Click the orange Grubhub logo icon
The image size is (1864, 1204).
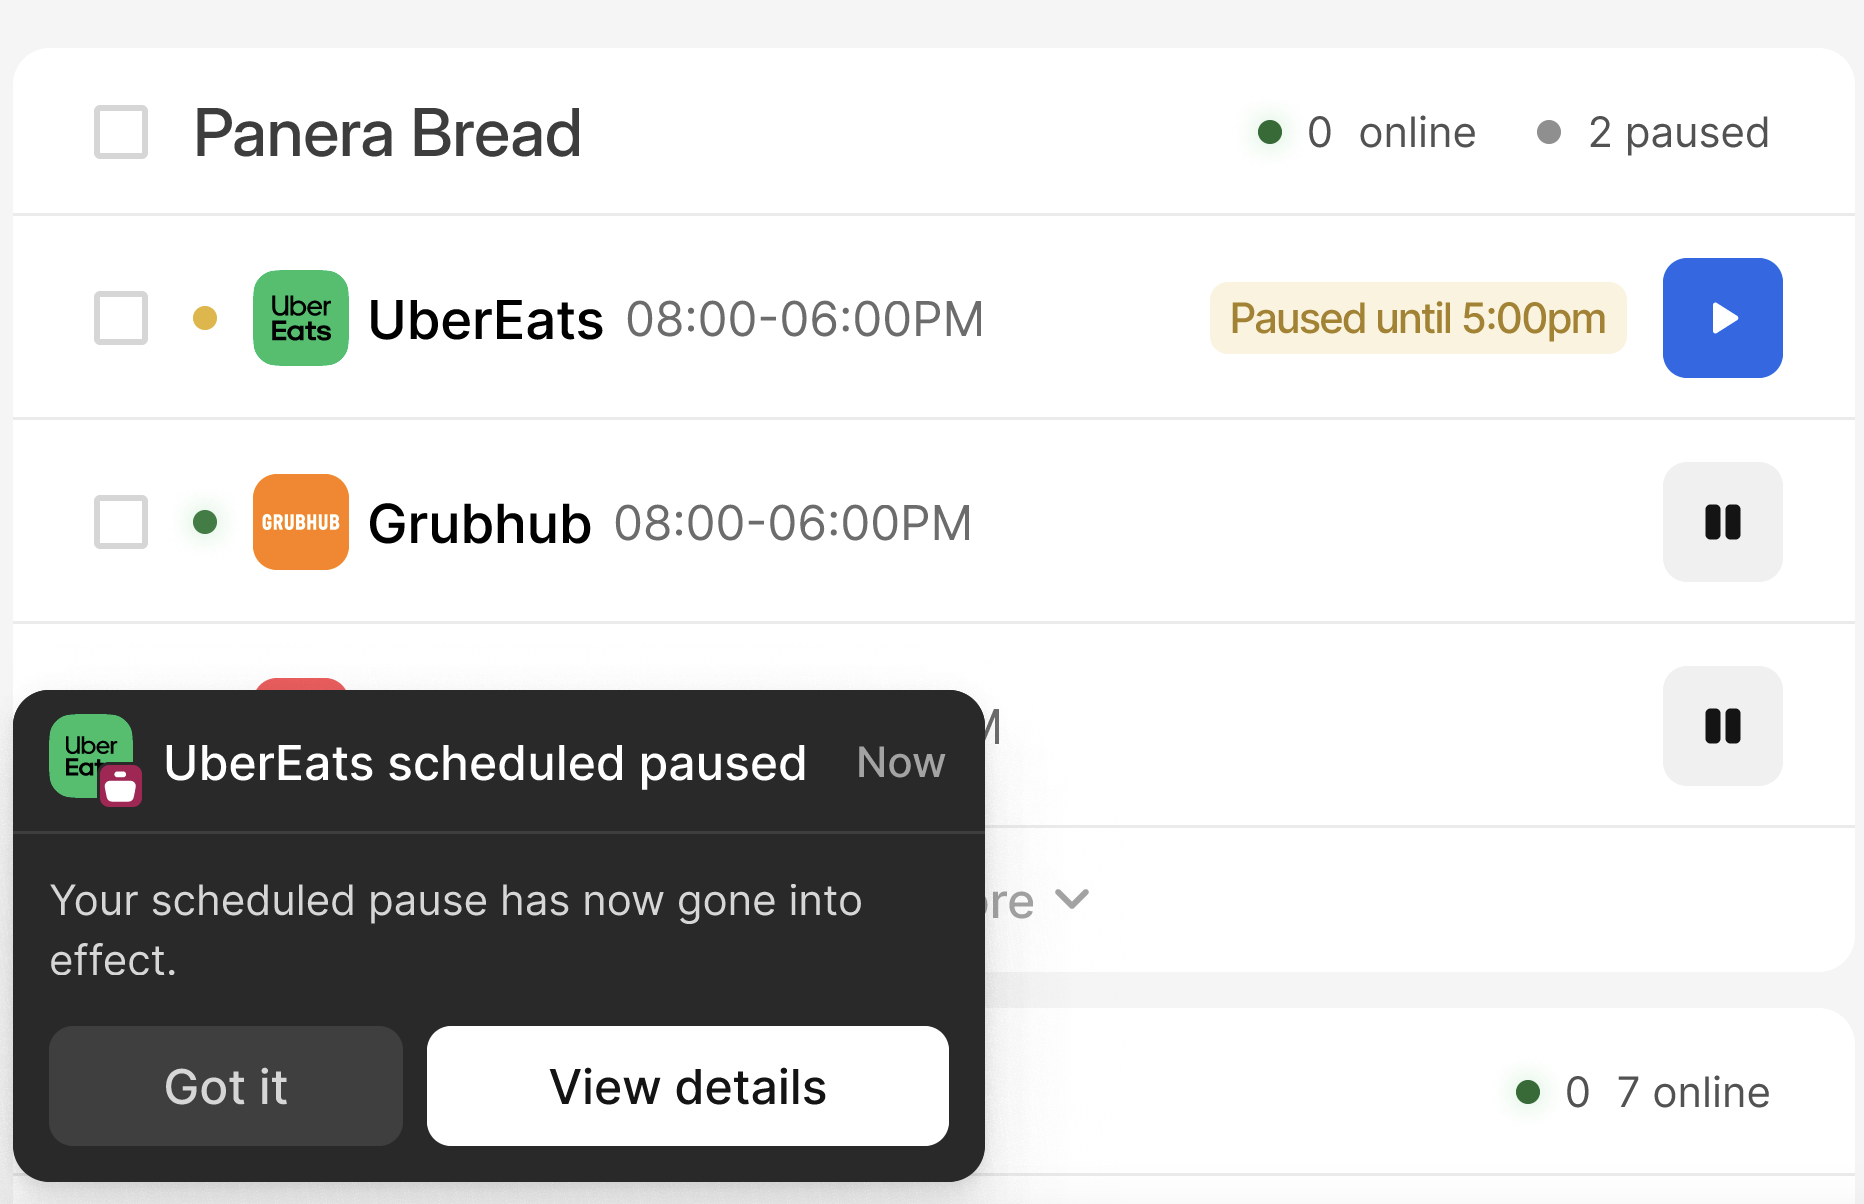point(301,522)
